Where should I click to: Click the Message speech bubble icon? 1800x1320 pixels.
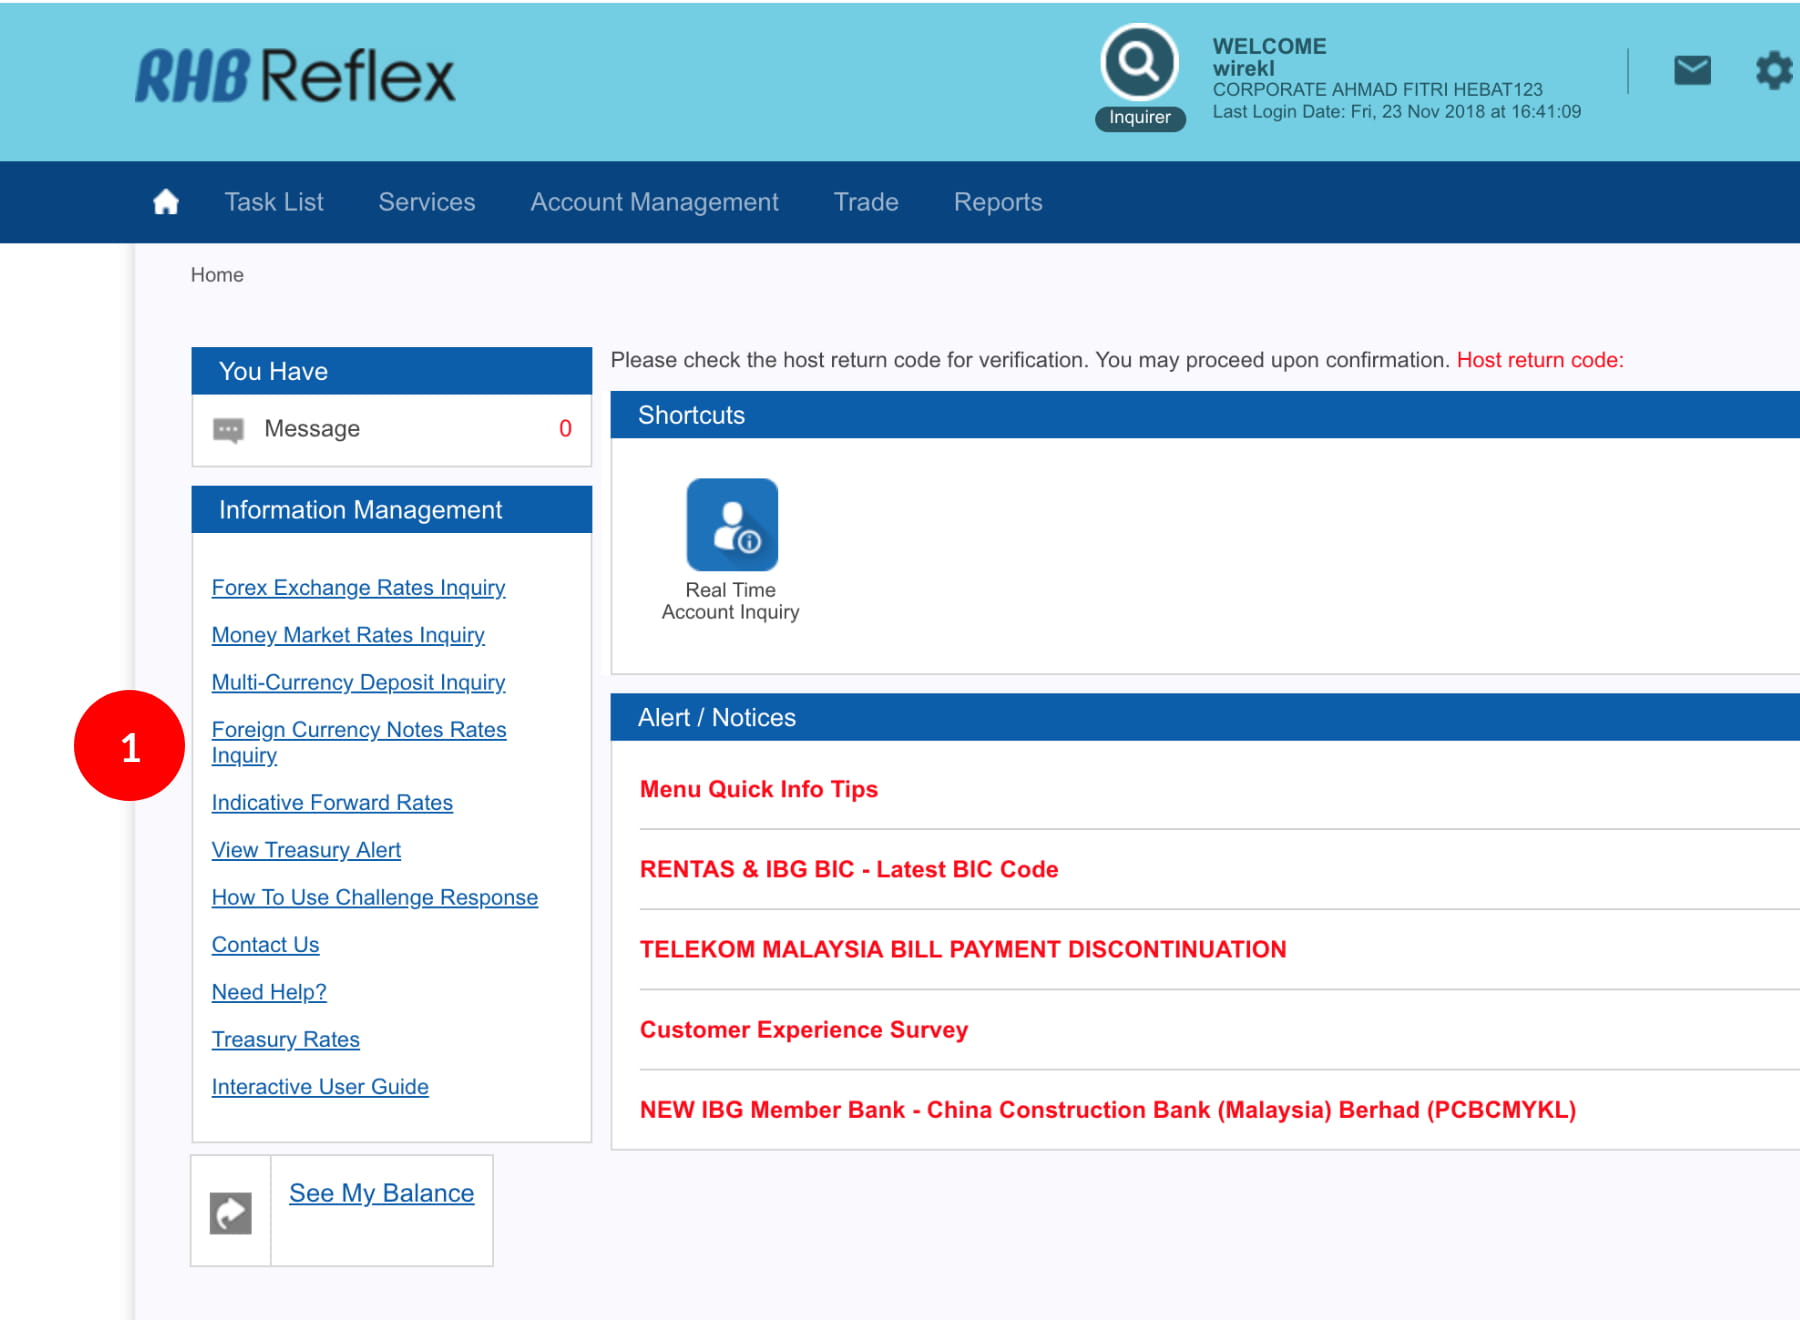(228, 430)
